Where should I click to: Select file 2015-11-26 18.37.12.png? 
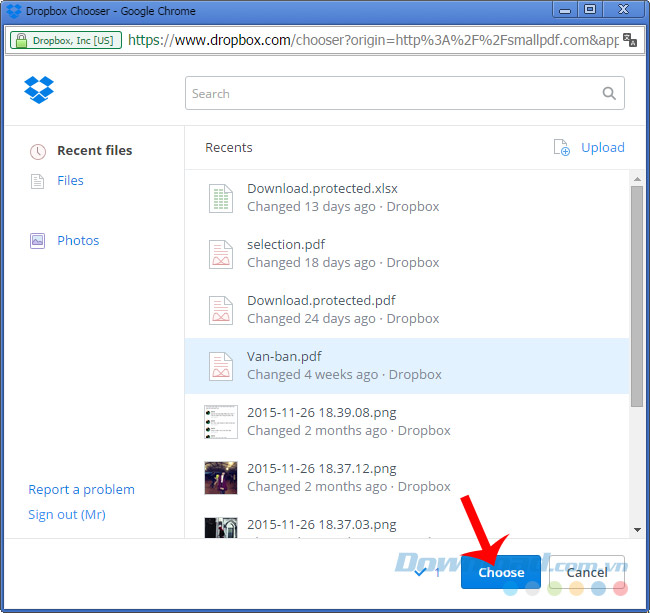point(407,478)
